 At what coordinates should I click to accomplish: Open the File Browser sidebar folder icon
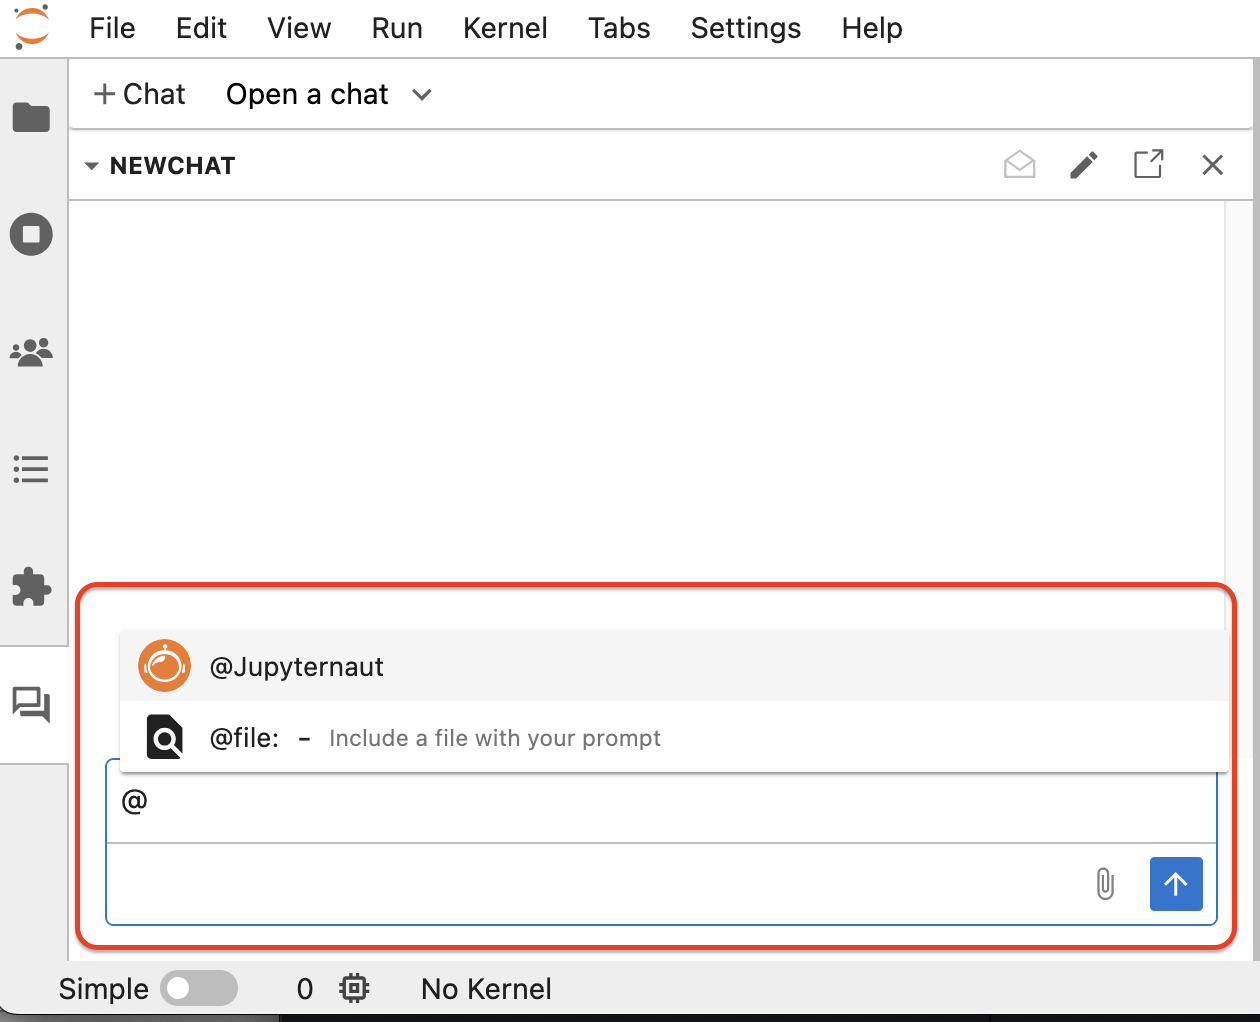31,117
